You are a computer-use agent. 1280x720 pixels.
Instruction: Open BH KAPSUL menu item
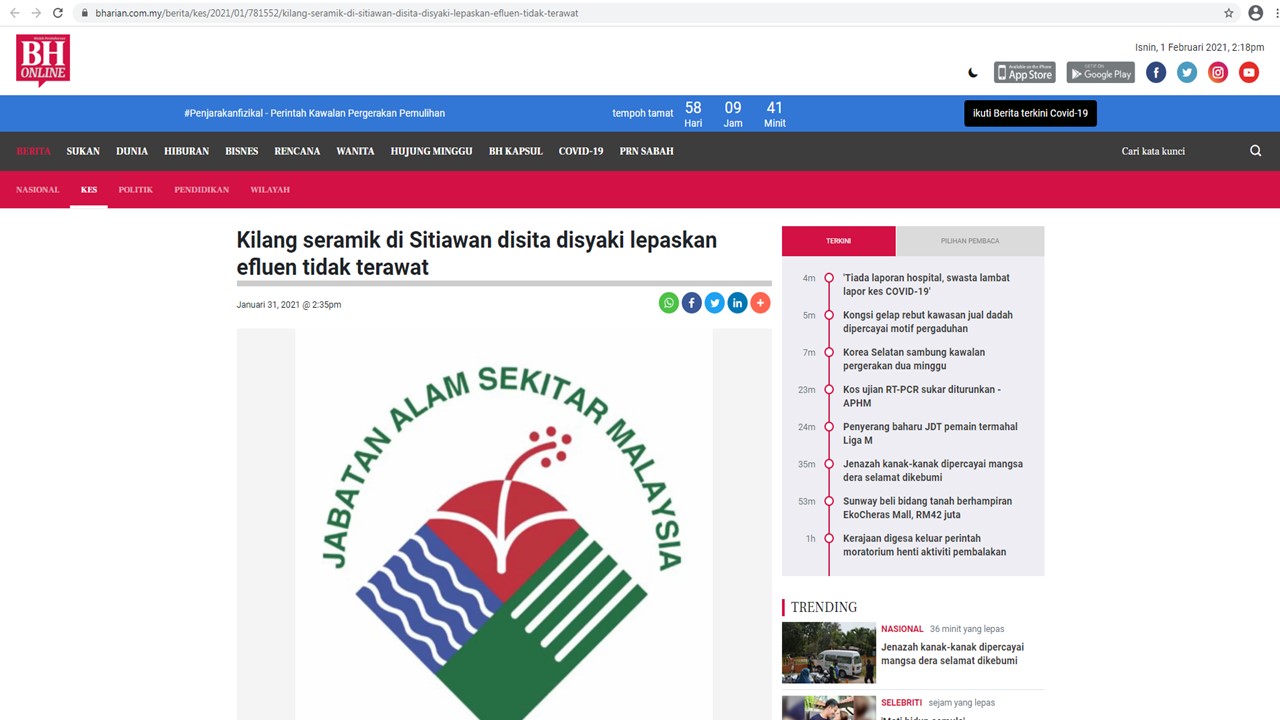[516, 151]
